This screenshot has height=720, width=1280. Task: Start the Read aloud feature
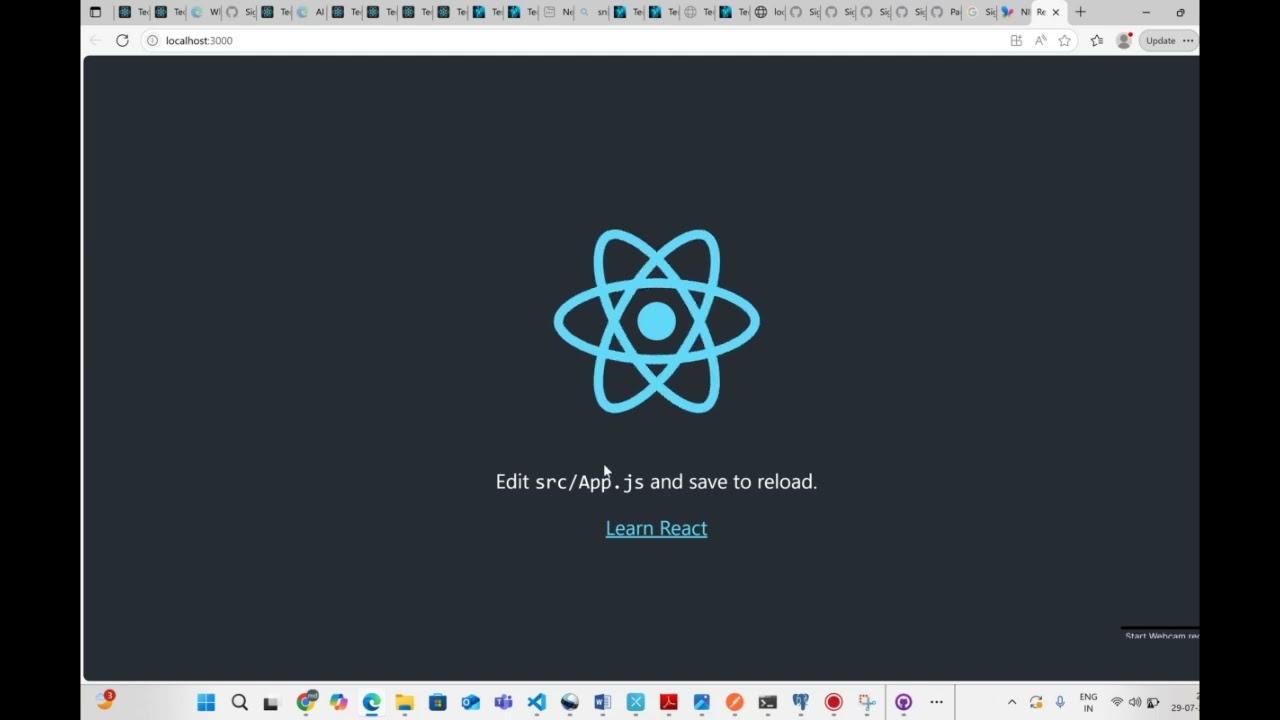click(x=1040, y=41)
